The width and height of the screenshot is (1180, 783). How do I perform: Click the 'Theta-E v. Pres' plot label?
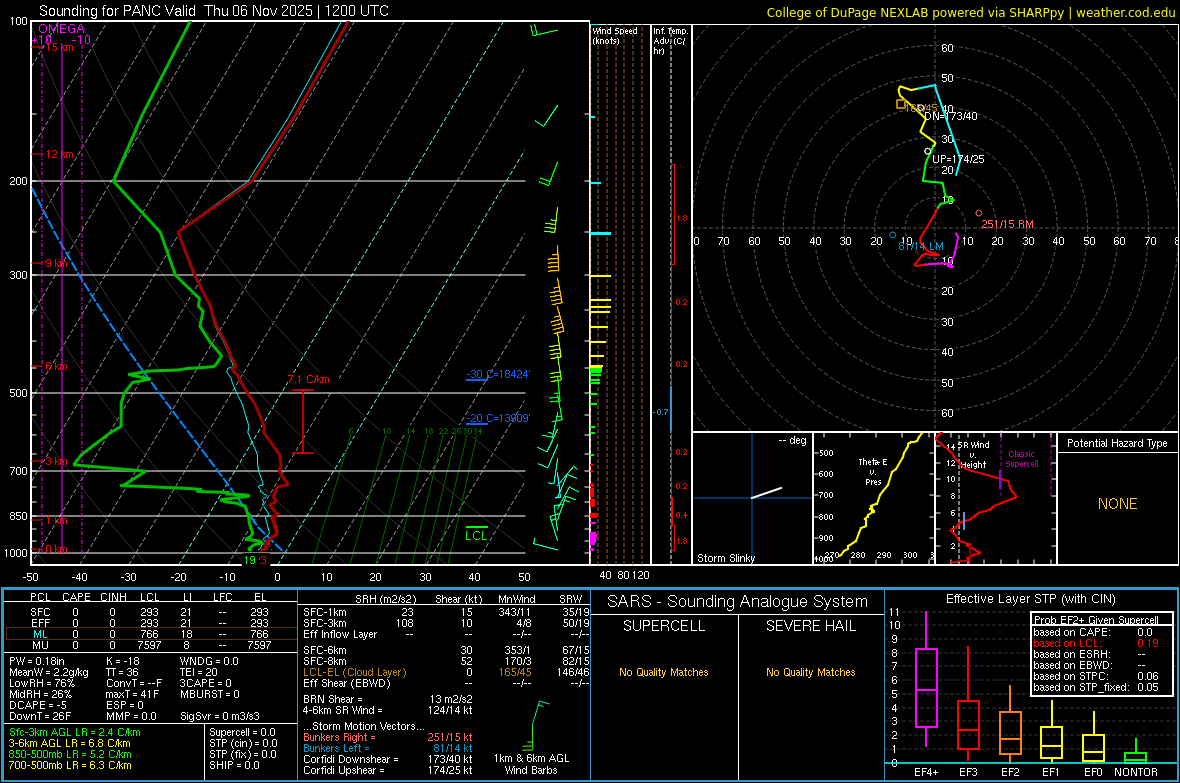click(873, 471)
